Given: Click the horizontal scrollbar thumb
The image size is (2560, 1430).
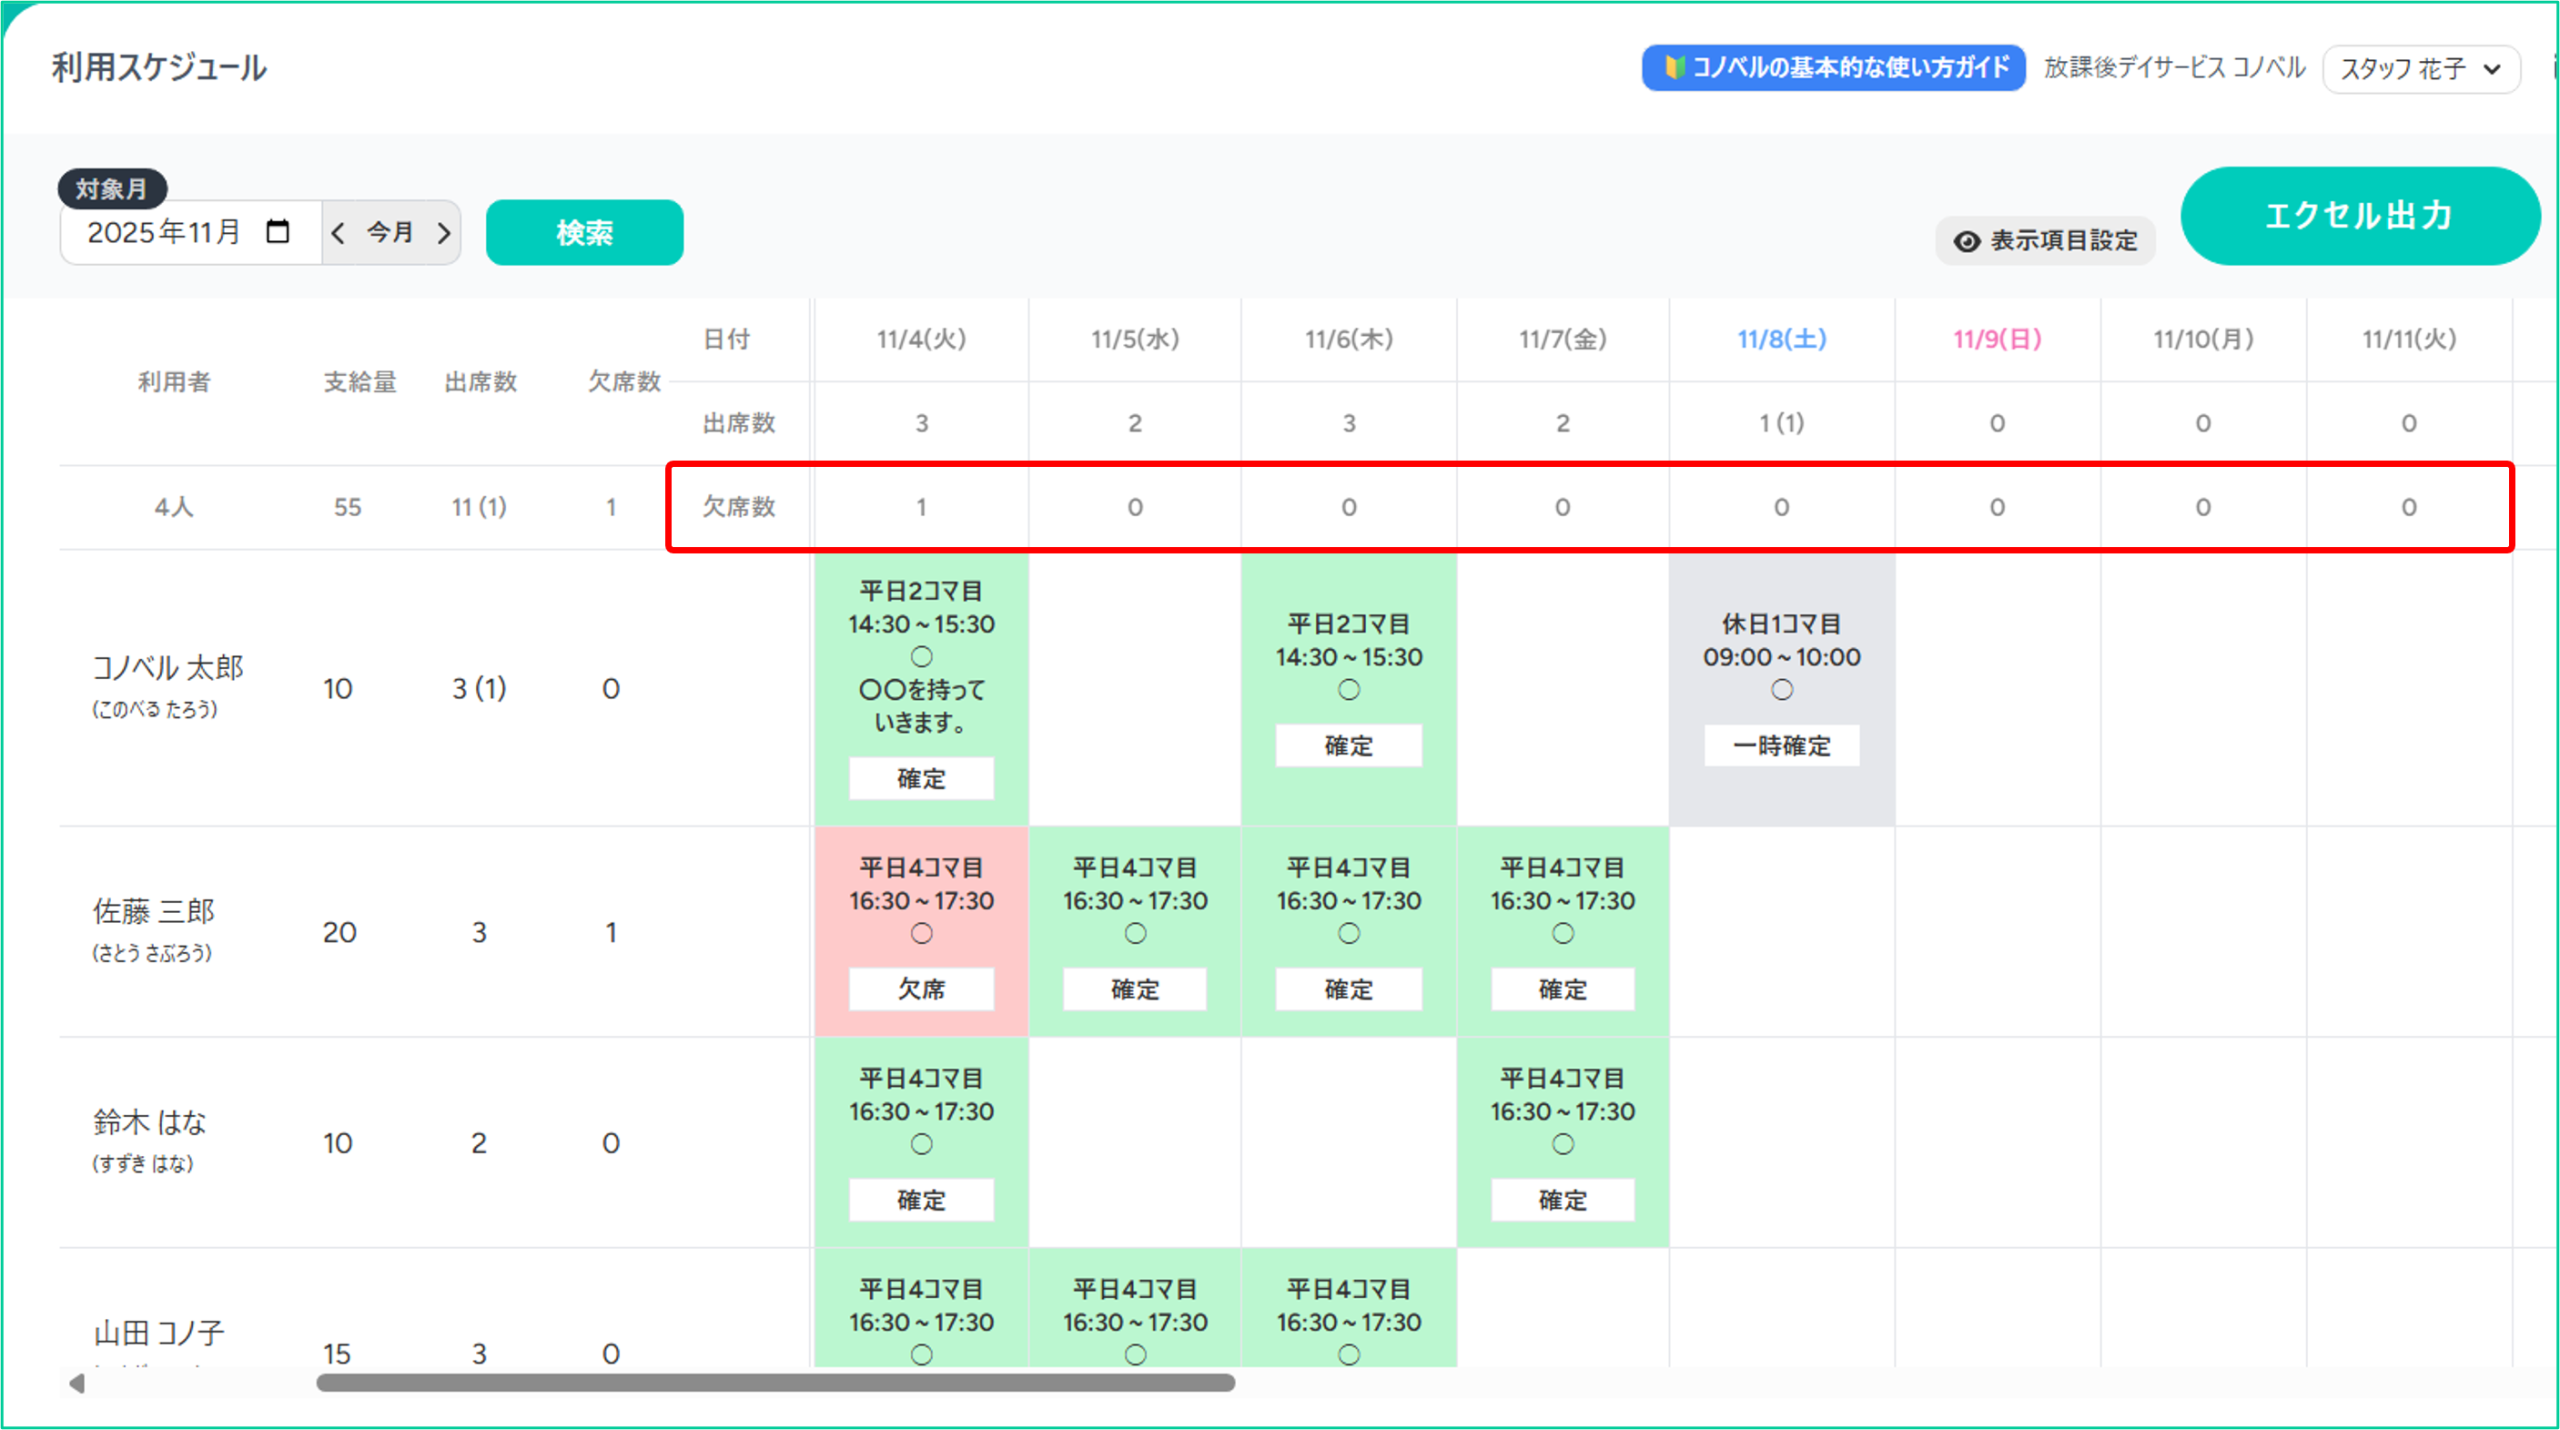Looking at the screenshot, I should coord(775,1383).
